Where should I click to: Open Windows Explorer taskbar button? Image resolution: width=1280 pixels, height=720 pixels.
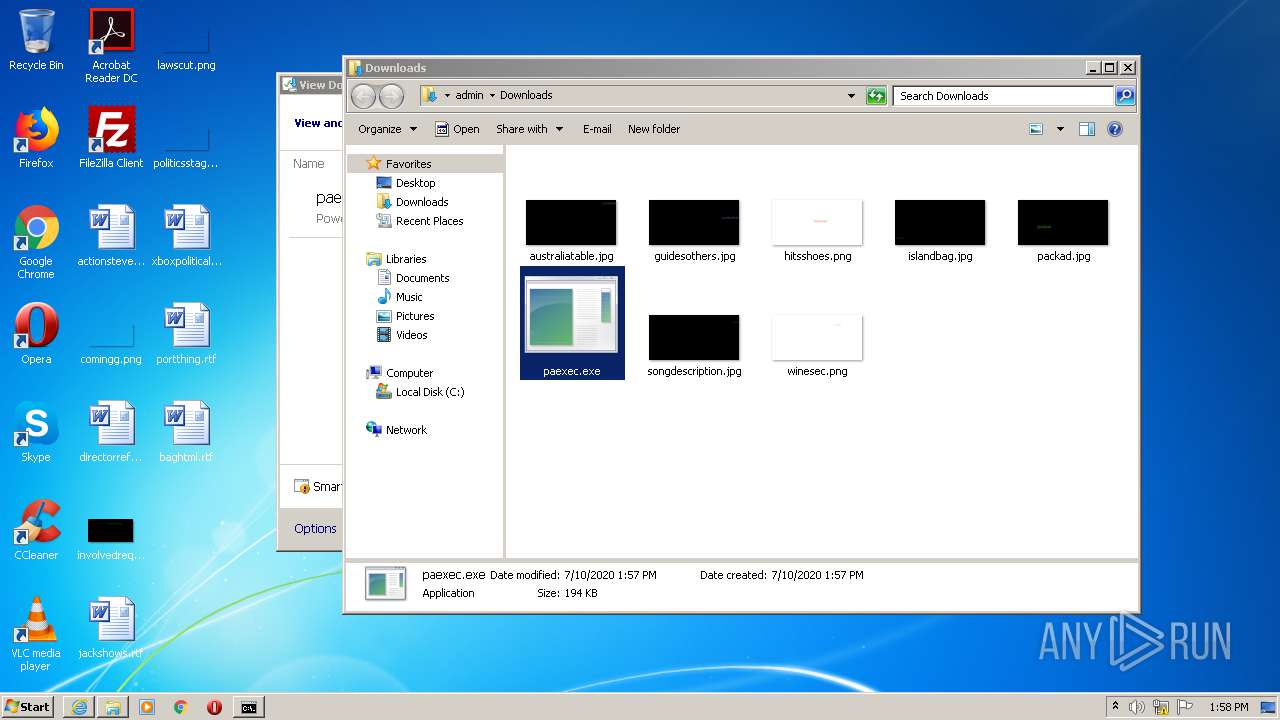coord(113,707)
